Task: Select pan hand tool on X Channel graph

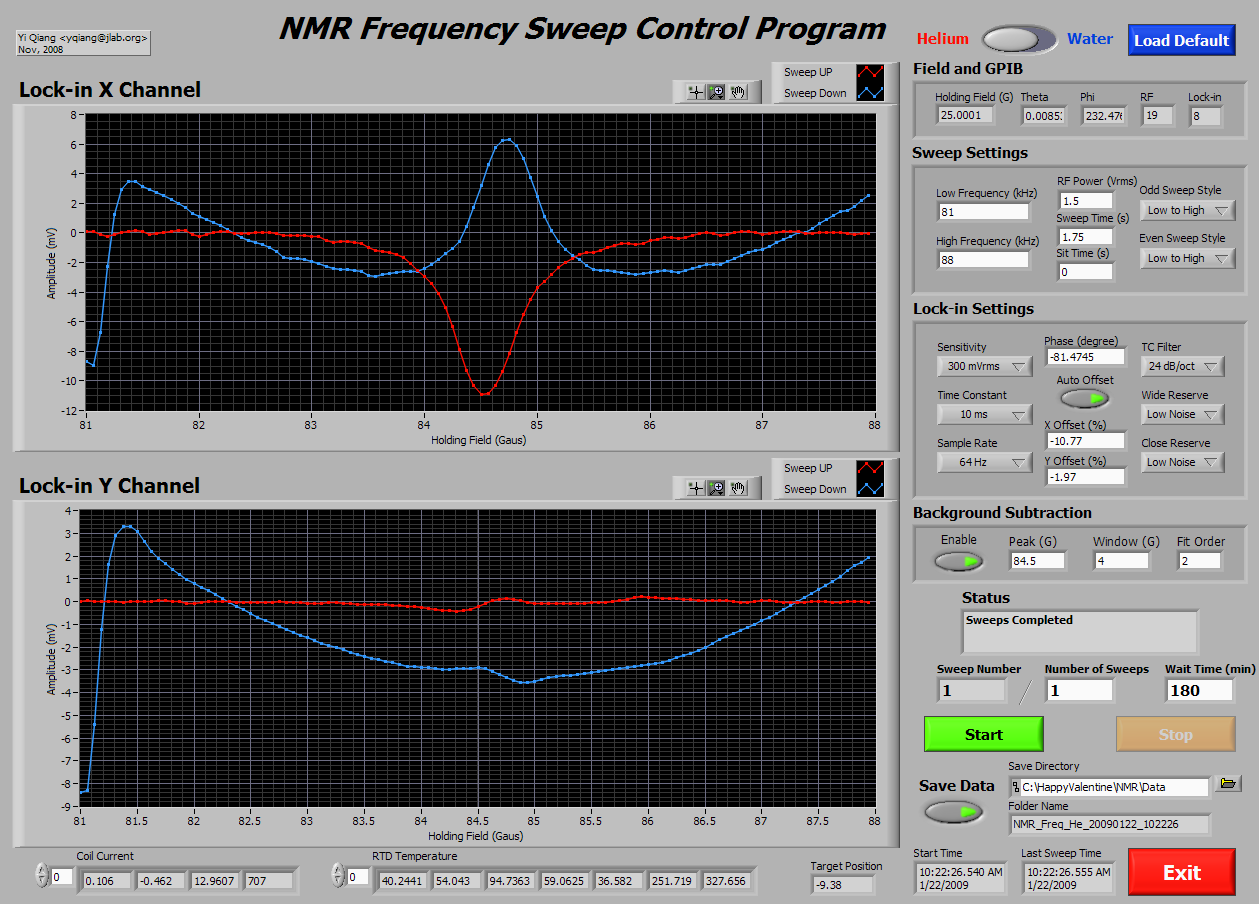Action: point(739,93)
